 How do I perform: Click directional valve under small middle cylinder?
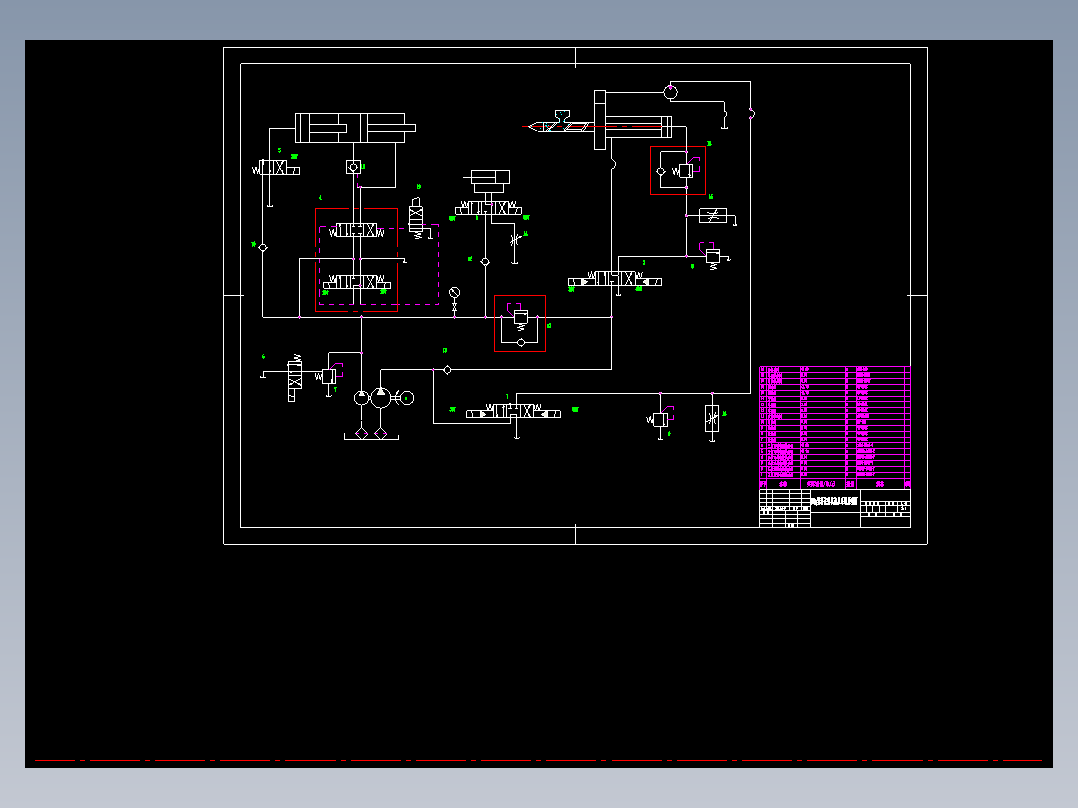[488, 208]
